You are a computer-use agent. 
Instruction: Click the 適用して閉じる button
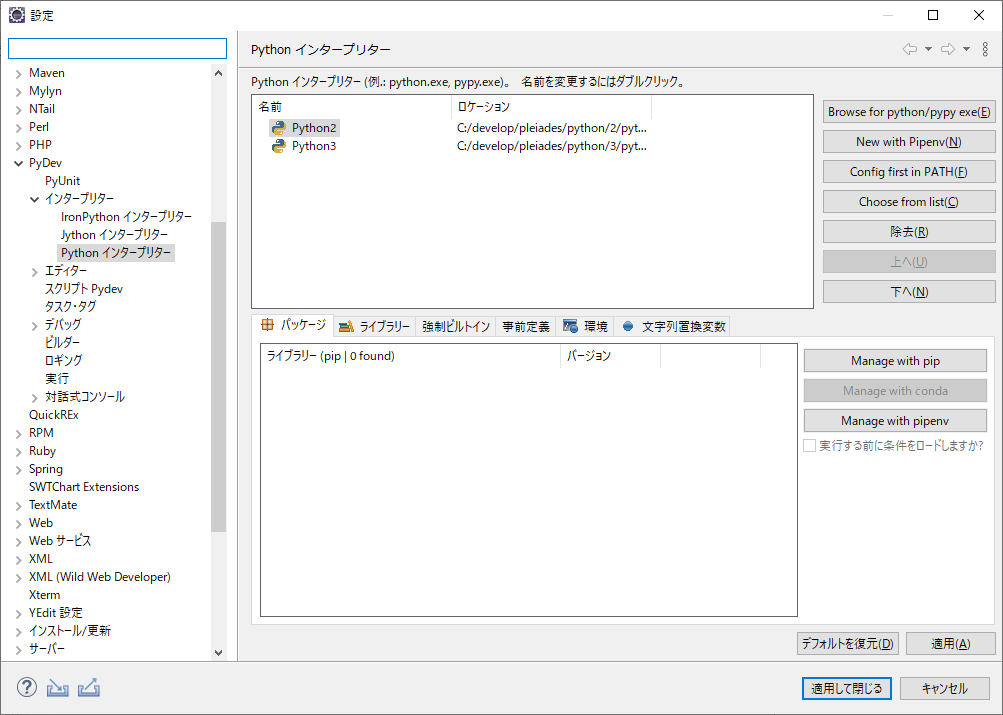[x=846, y=688]
